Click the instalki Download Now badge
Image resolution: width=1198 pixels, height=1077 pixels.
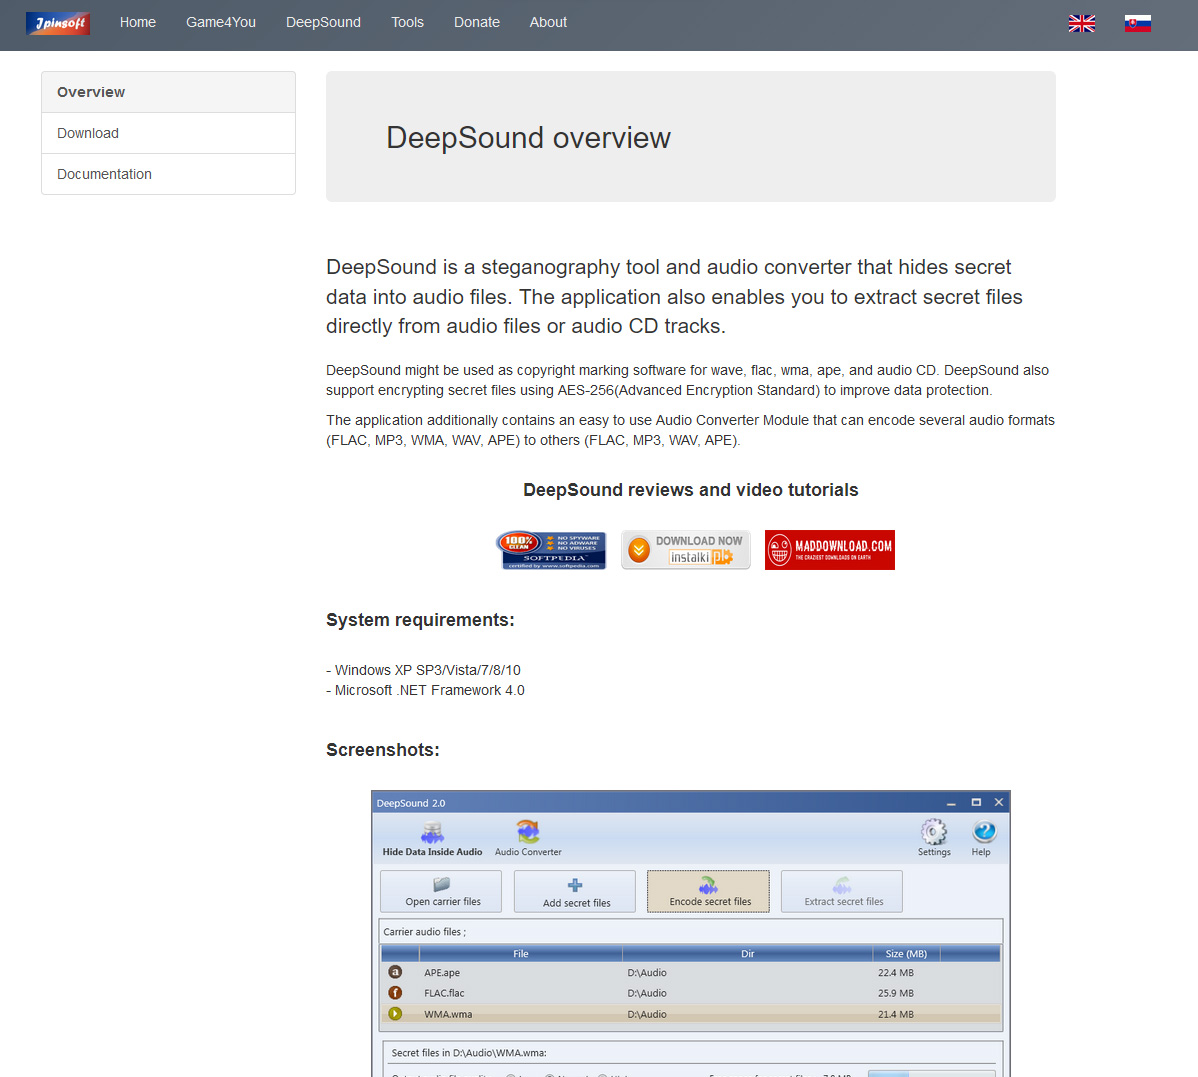click(x=686, y=550)
